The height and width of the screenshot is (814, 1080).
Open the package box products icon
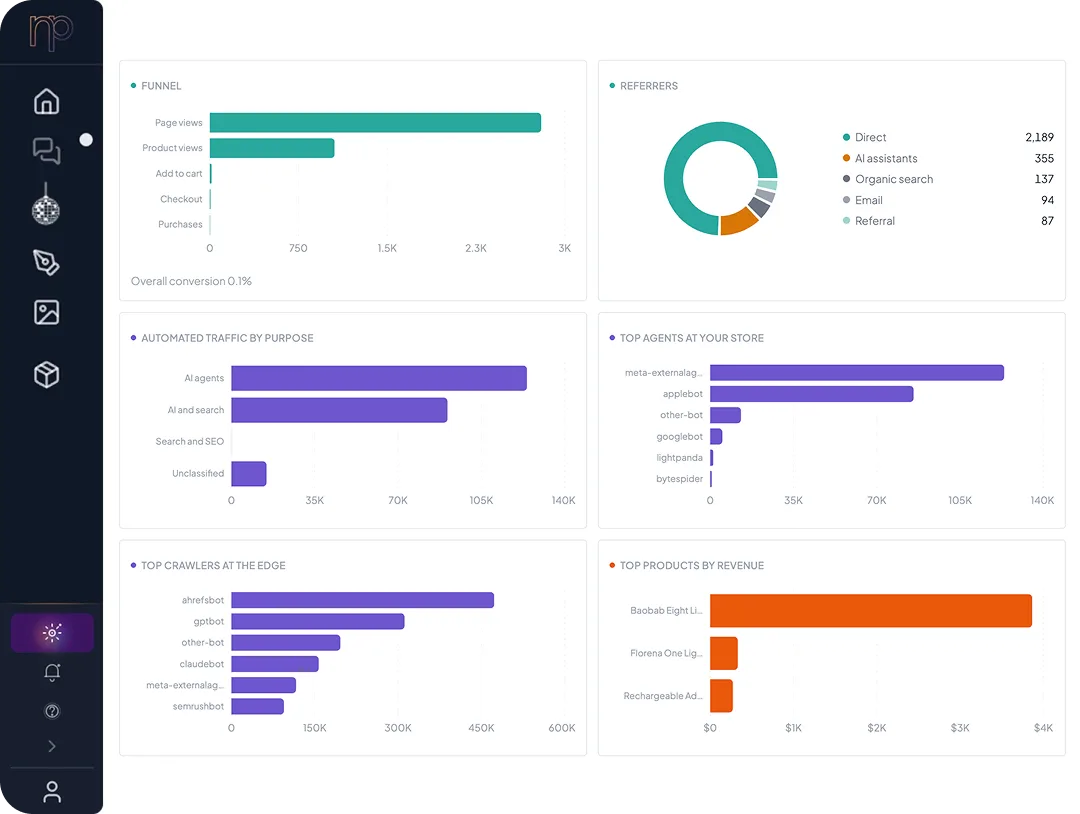click(x=47, y=375)
